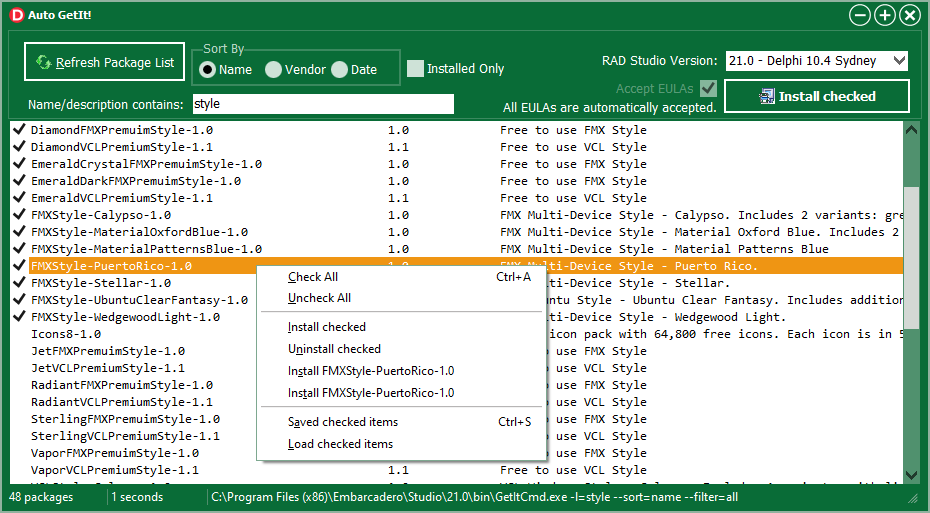Select the Date sort radio button
Image resolution: width=930 pixels, height=513 pixels.
[x=339, y=70]
